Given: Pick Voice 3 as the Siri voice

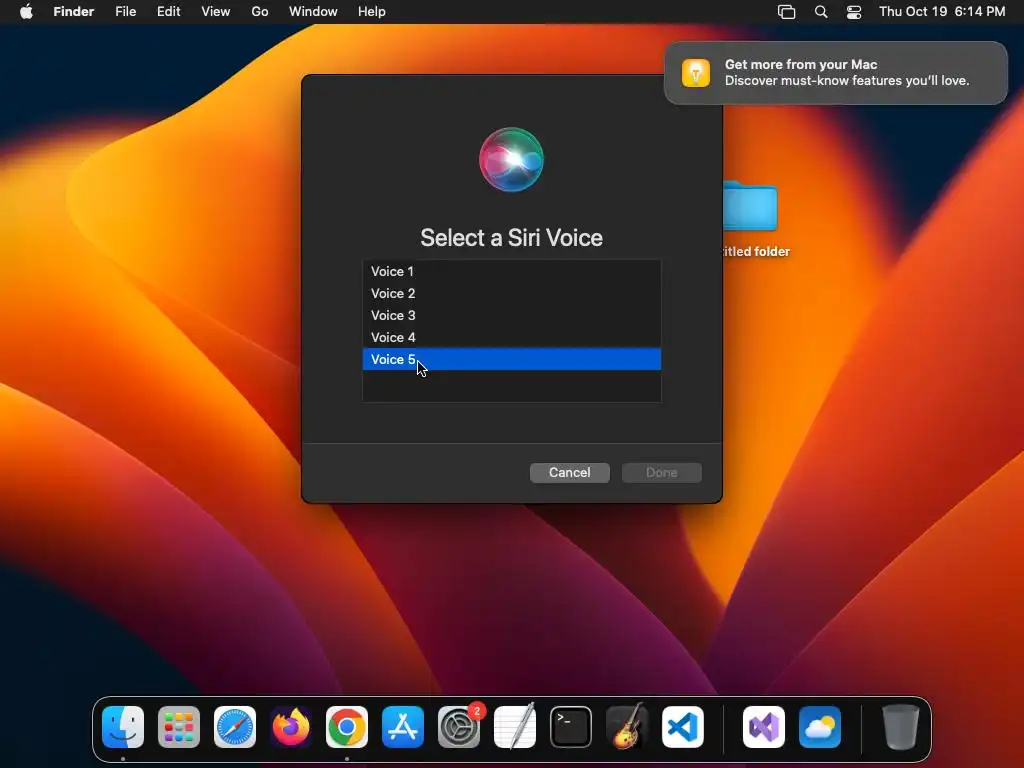Looking at the screenshot, I should (511, 315).
